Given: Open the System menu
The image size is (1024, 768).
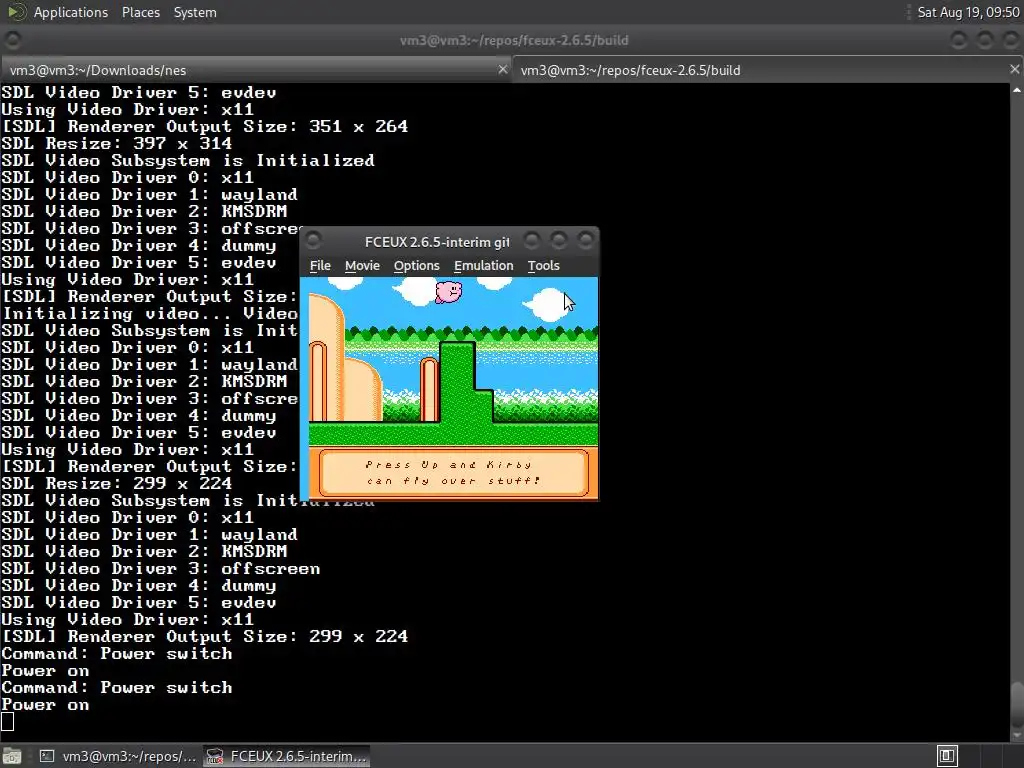Looking at the screenshot, I should [195, 12].
